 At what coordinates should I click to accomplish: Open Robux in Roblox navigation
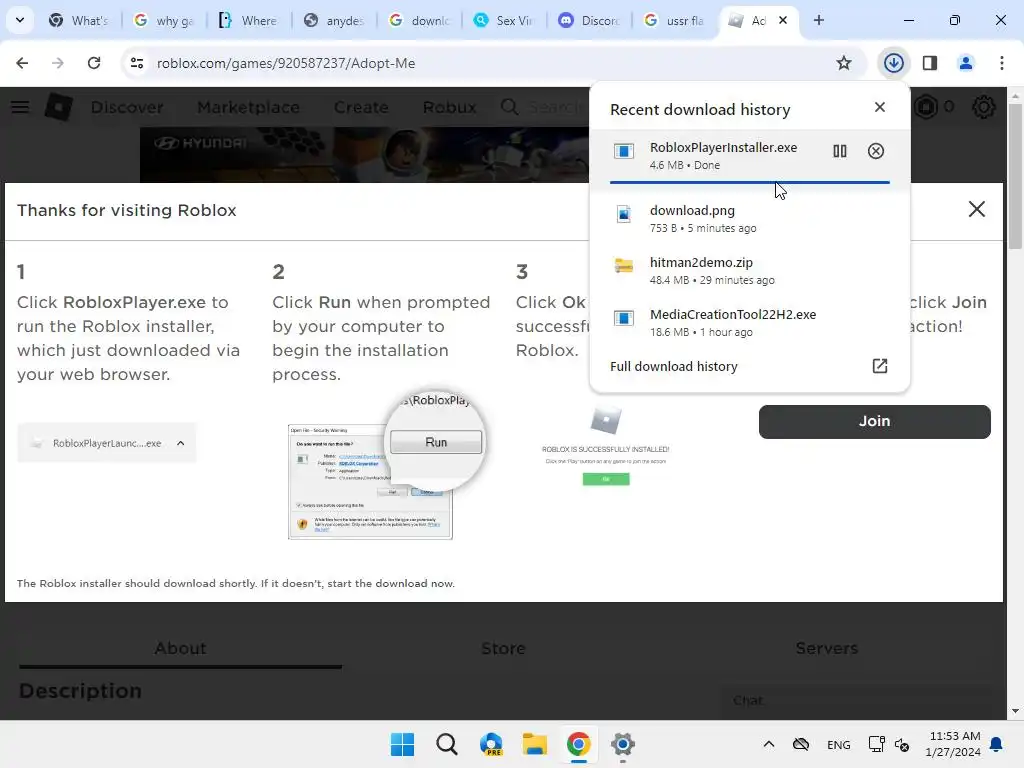[x=449, y=107]
